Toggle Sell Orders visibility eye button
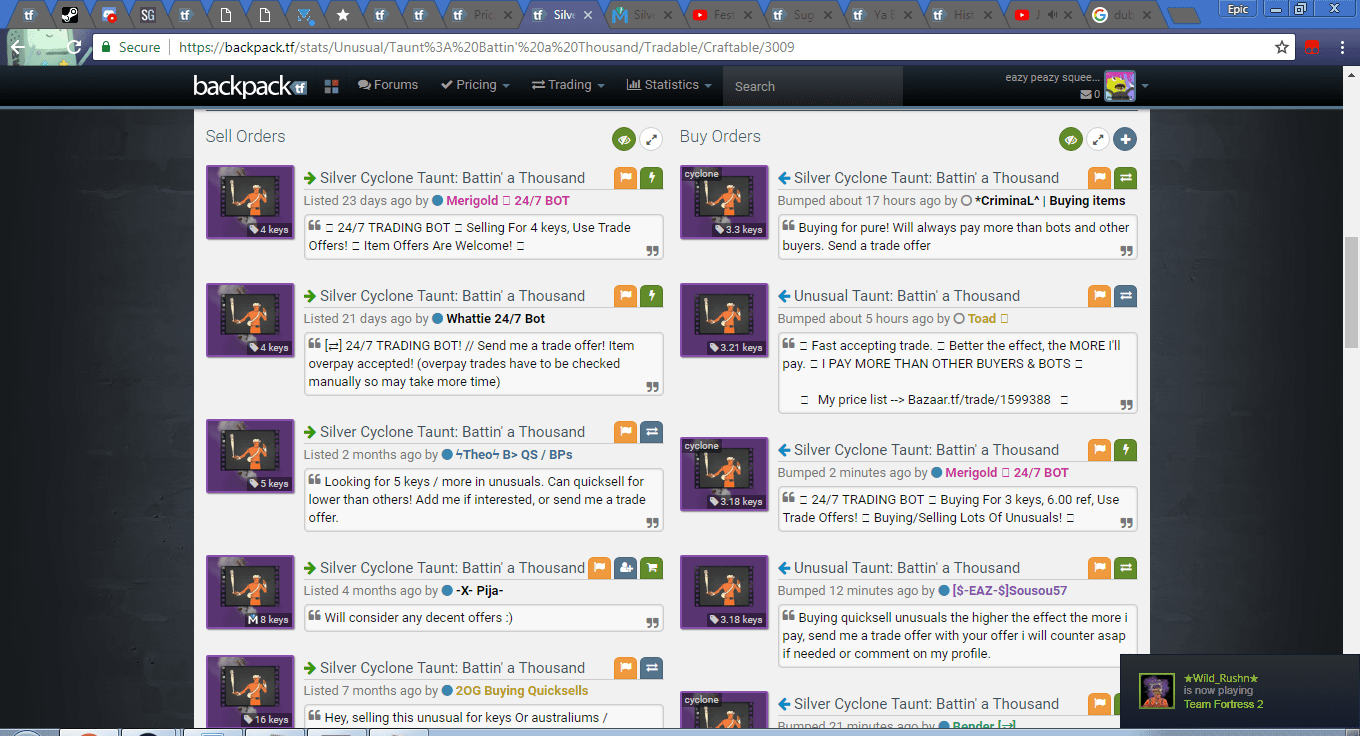Viewport: 1360px width, 736px height. click(x=625, y=140)
